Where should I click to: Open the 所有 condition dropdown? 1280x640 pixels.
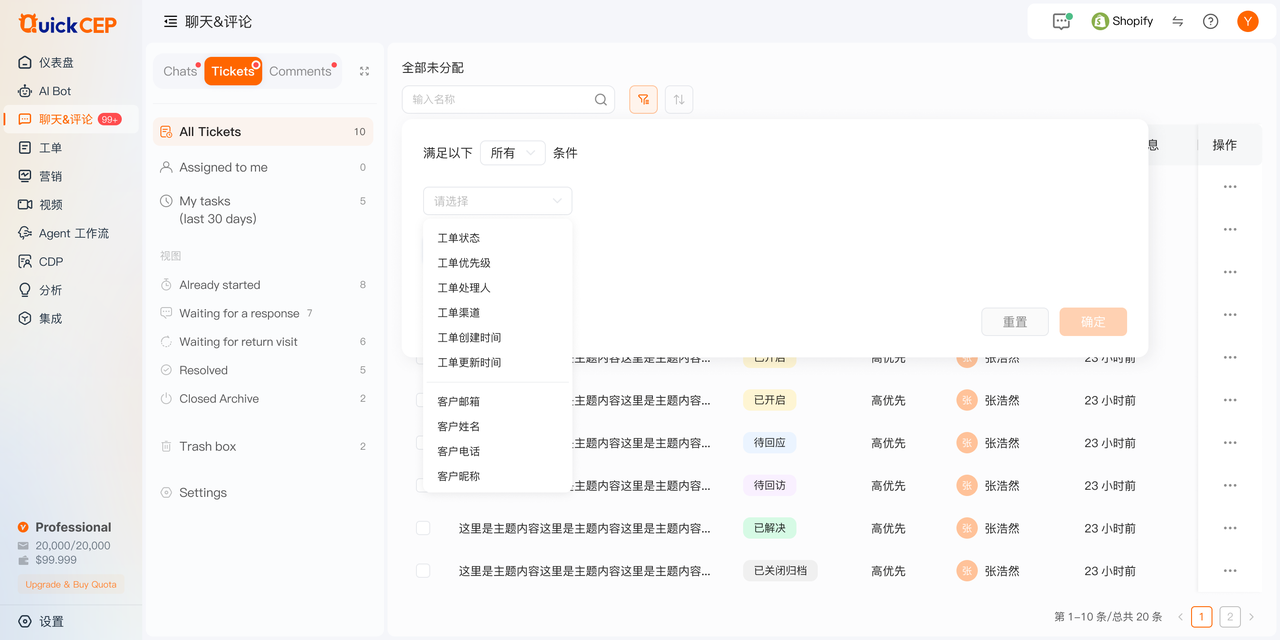click(x=512, y=153)
